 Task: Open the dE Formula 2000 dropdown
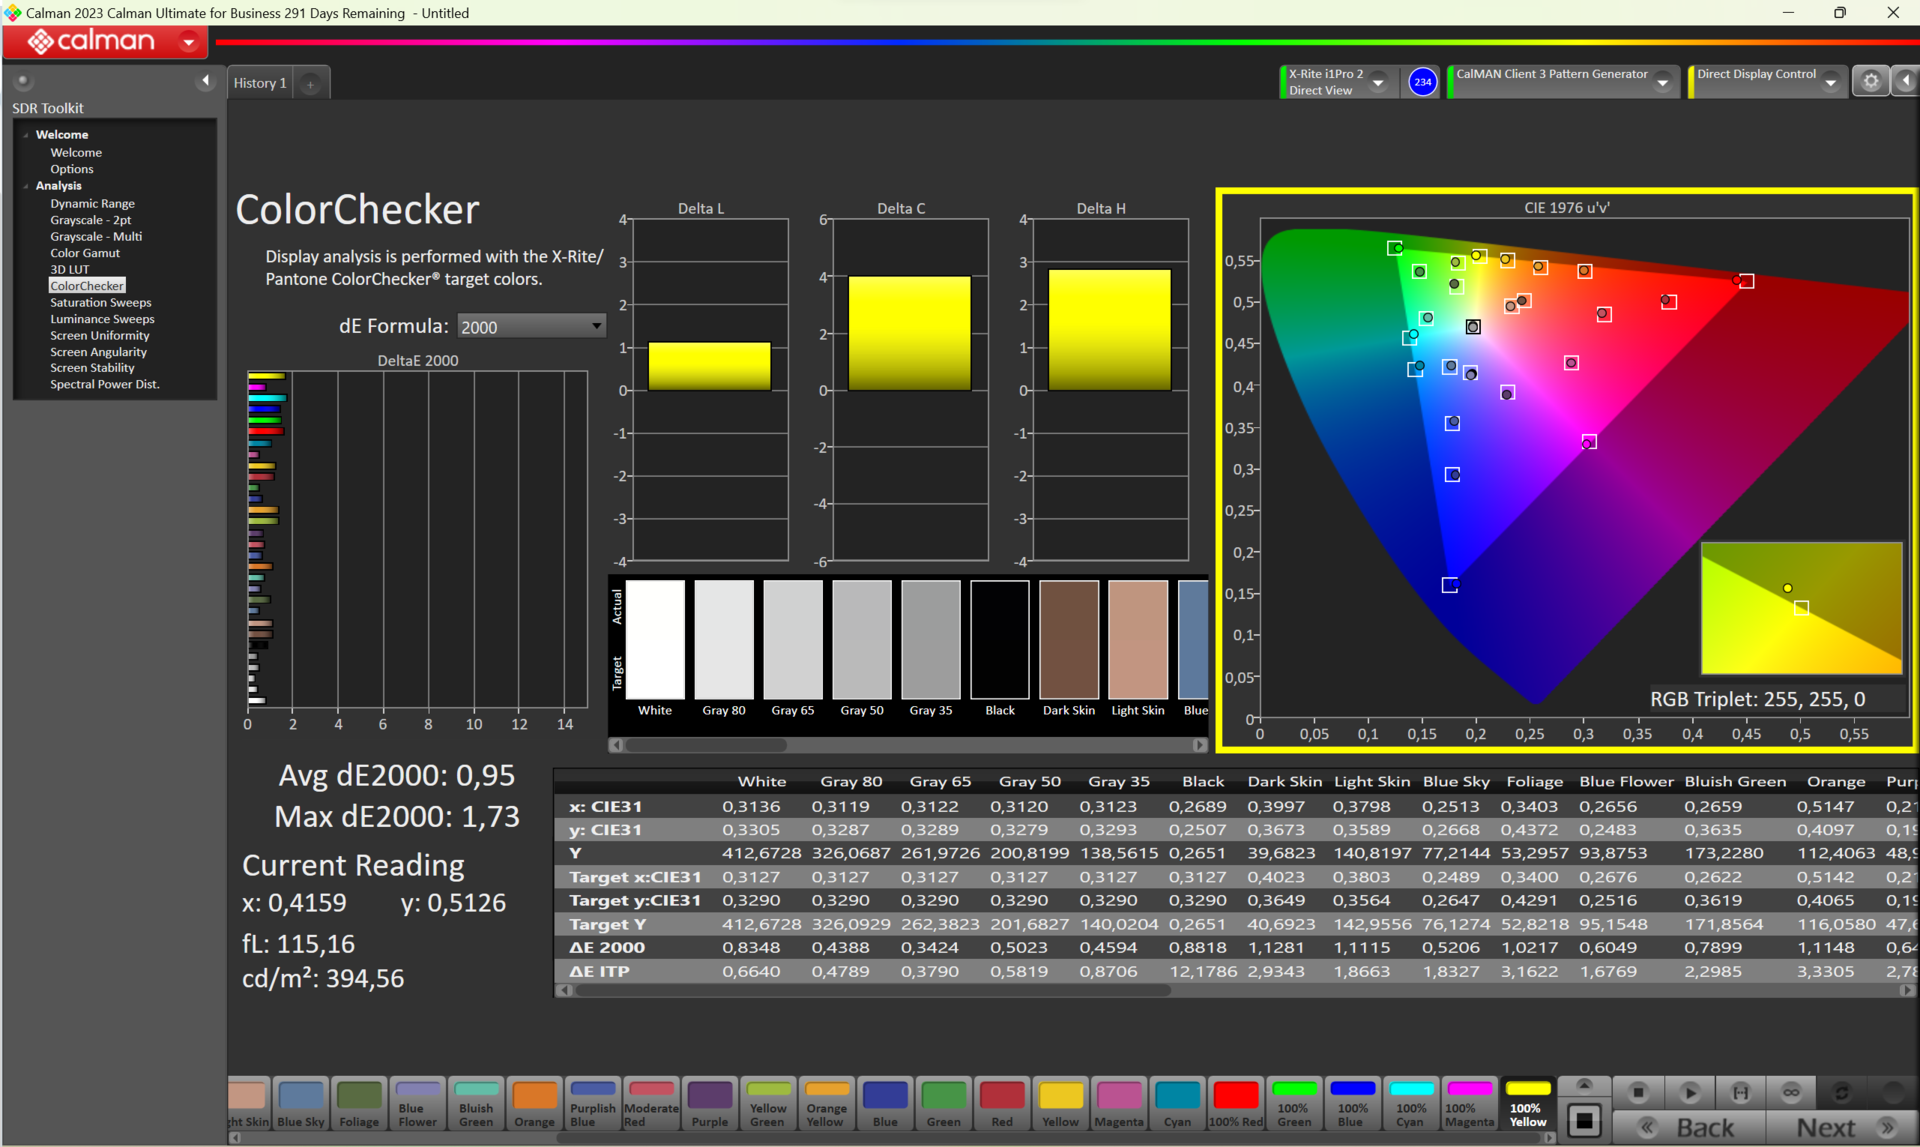pyautogui.click(x=531, y=326)
